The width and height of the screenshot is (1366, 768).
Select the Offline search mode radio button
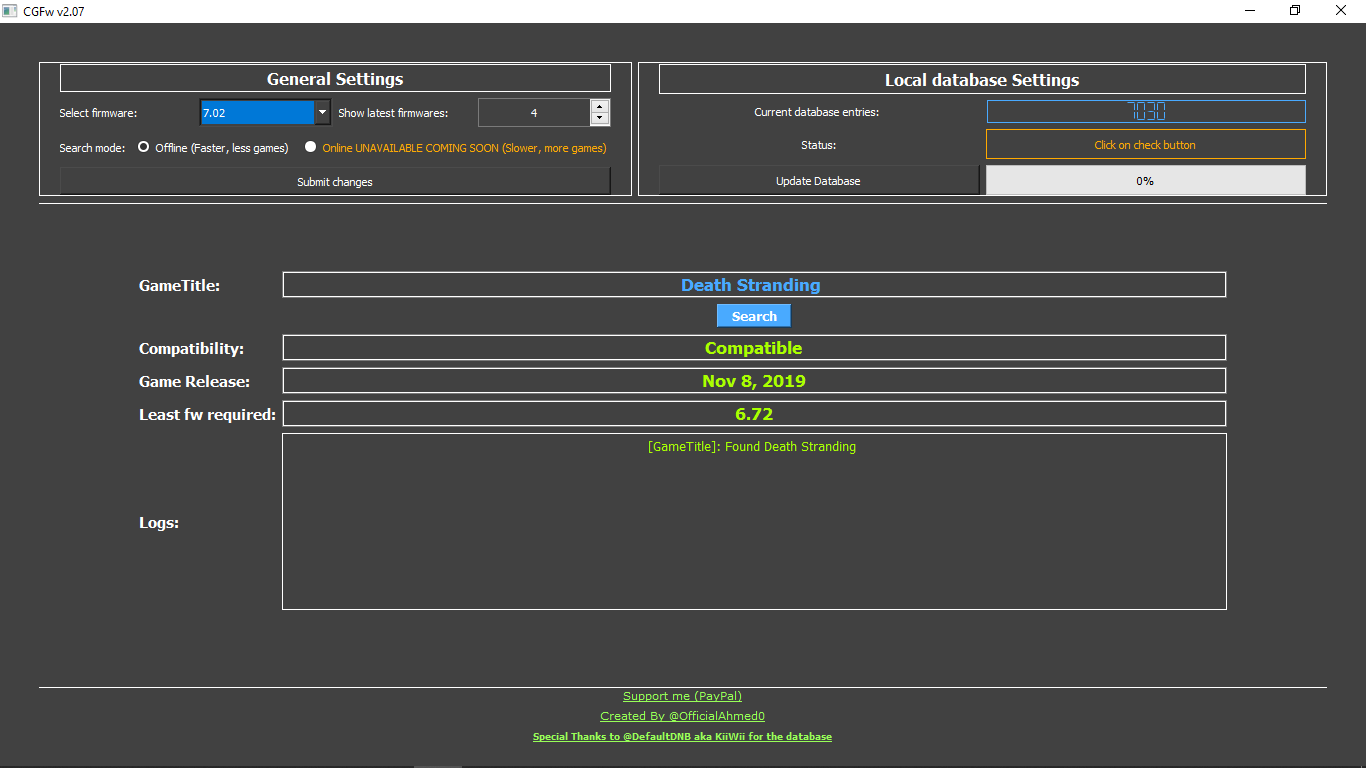coord(144,147)
